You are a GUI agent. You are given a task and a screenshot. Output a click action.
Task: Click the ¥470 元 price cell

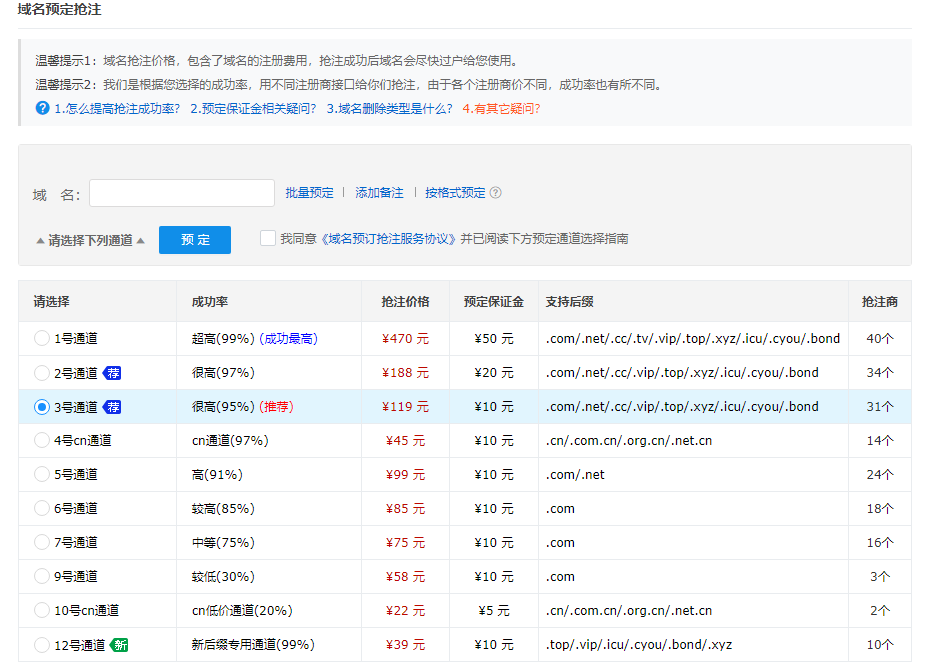pyautogui.click(x=405, y=338)
